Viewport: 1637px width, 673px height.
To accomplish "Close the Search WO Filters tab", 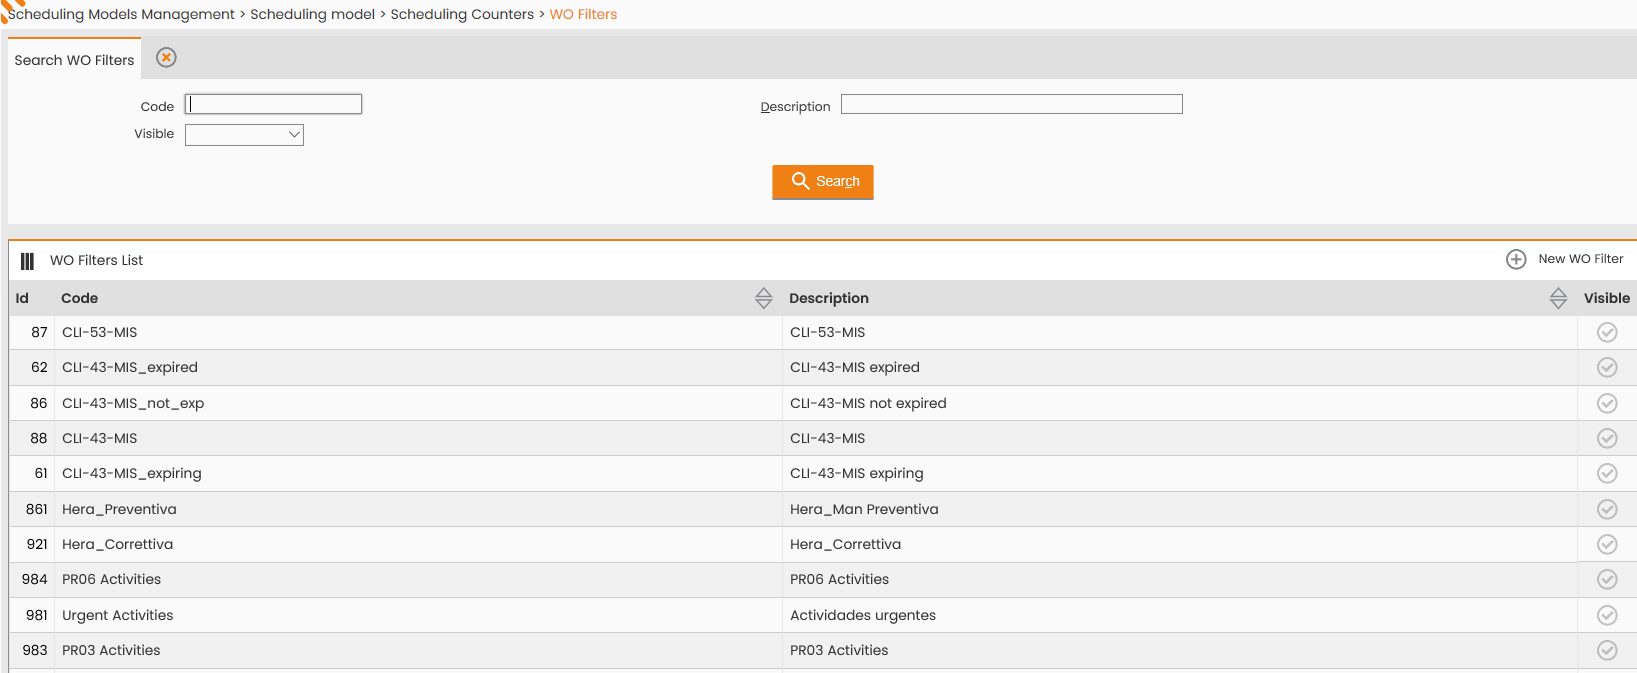I will click(167, 58).
